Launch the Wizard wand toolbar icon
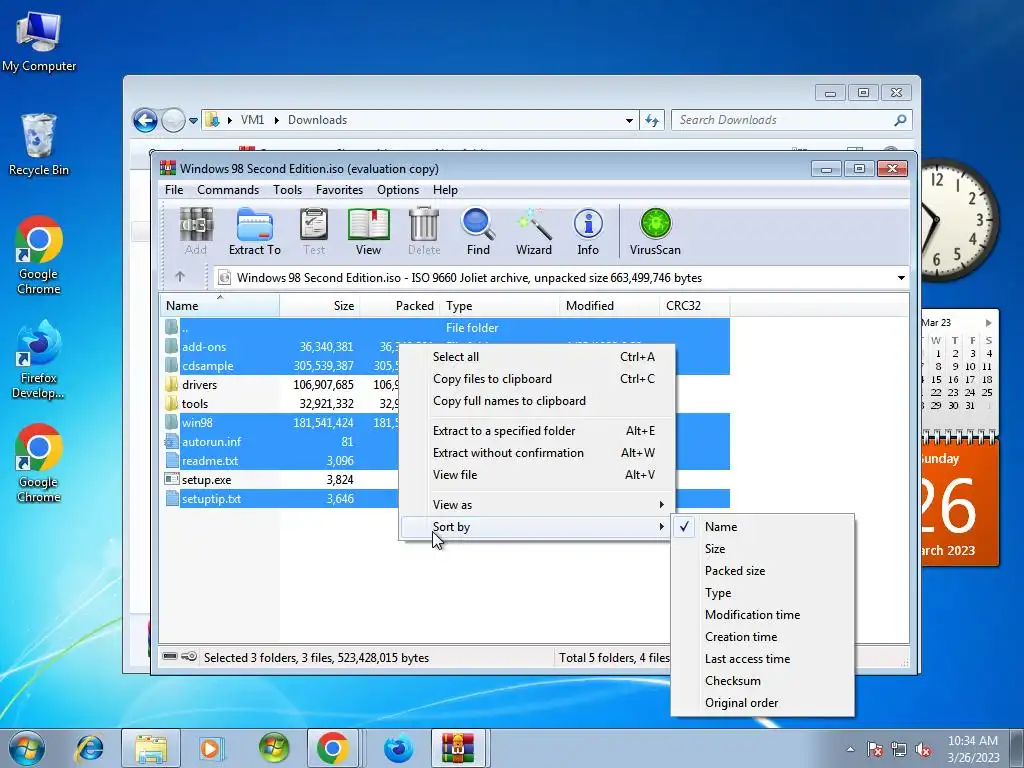 point(534,231)
